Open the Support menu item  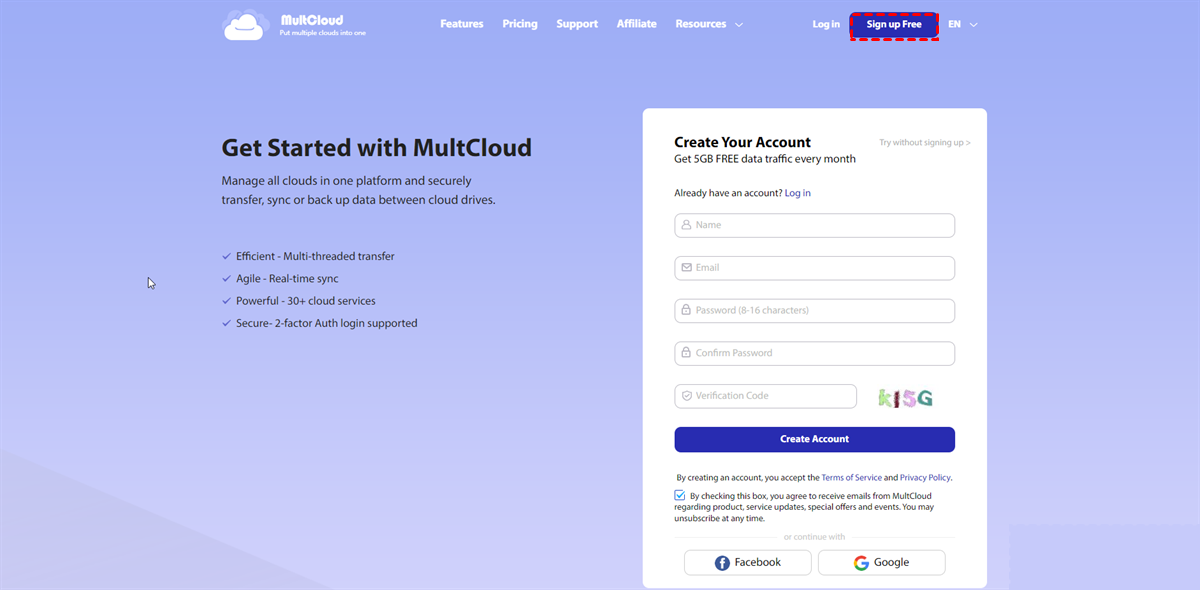coord(577,24)
